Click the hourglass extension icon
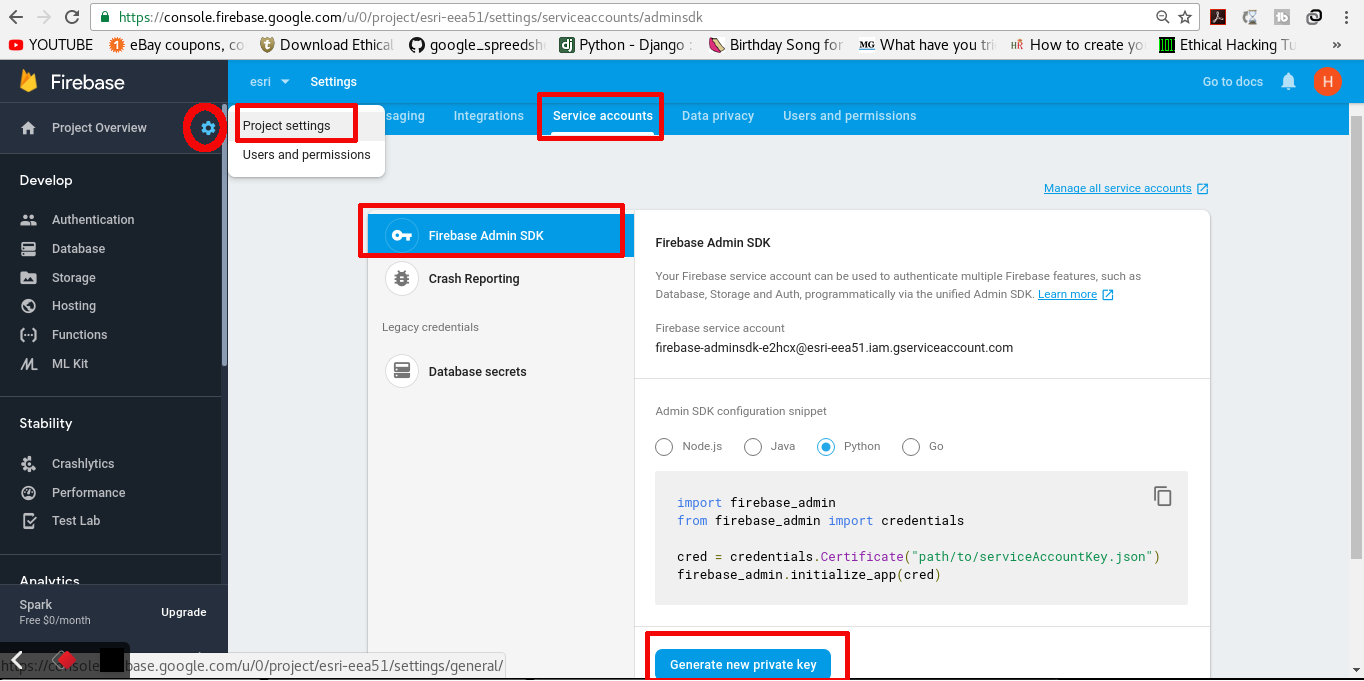Screen dimensions: 1364x681 point(1250,17)
